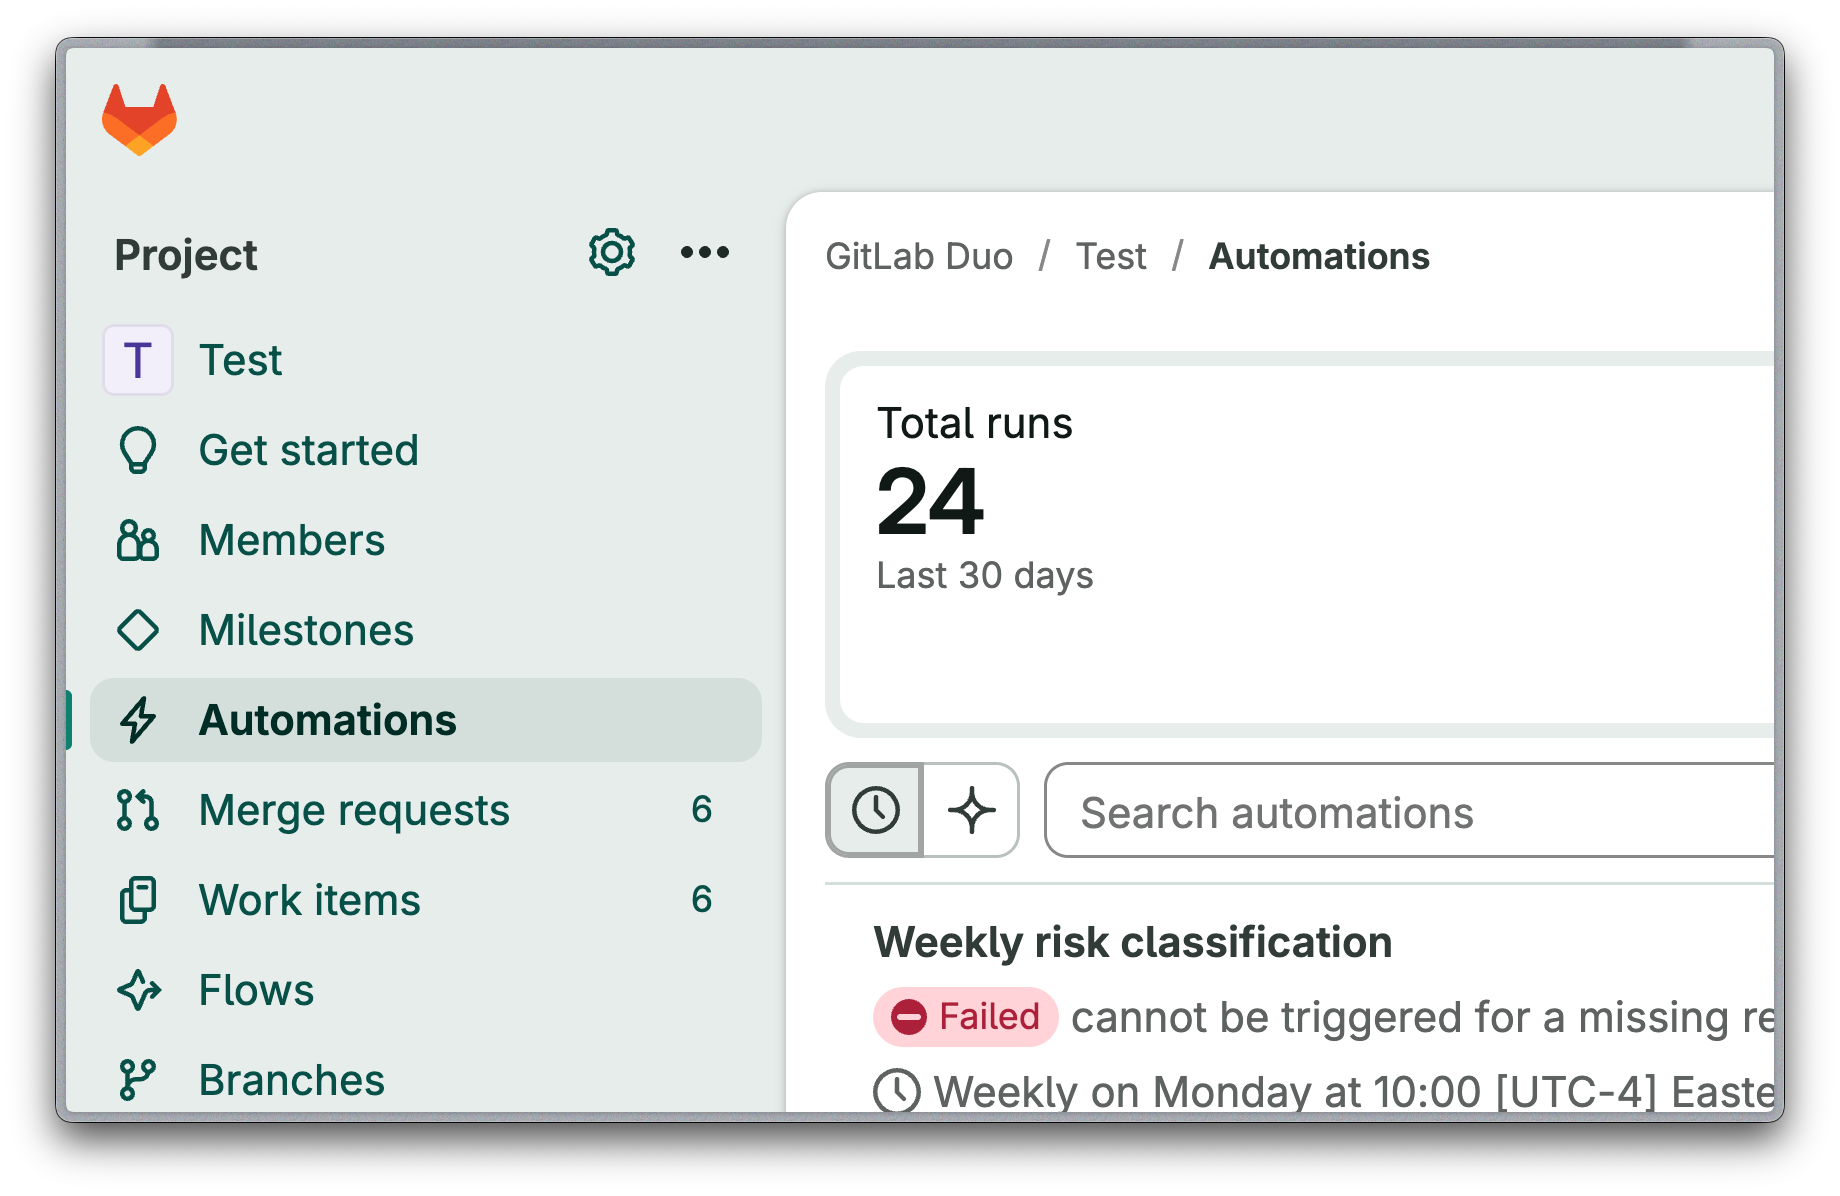The image size is (1840, 1196).
Task: Click the Weekly on Monday schedule text
Action: (x=1354, y=1092)
